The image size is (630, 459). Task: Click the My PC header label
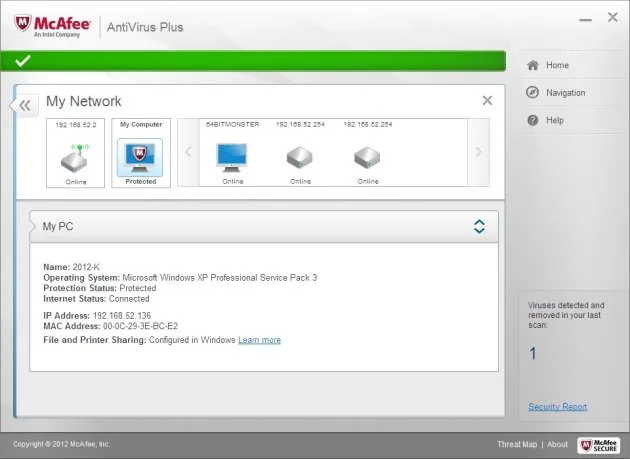click(x=58, y=226)
